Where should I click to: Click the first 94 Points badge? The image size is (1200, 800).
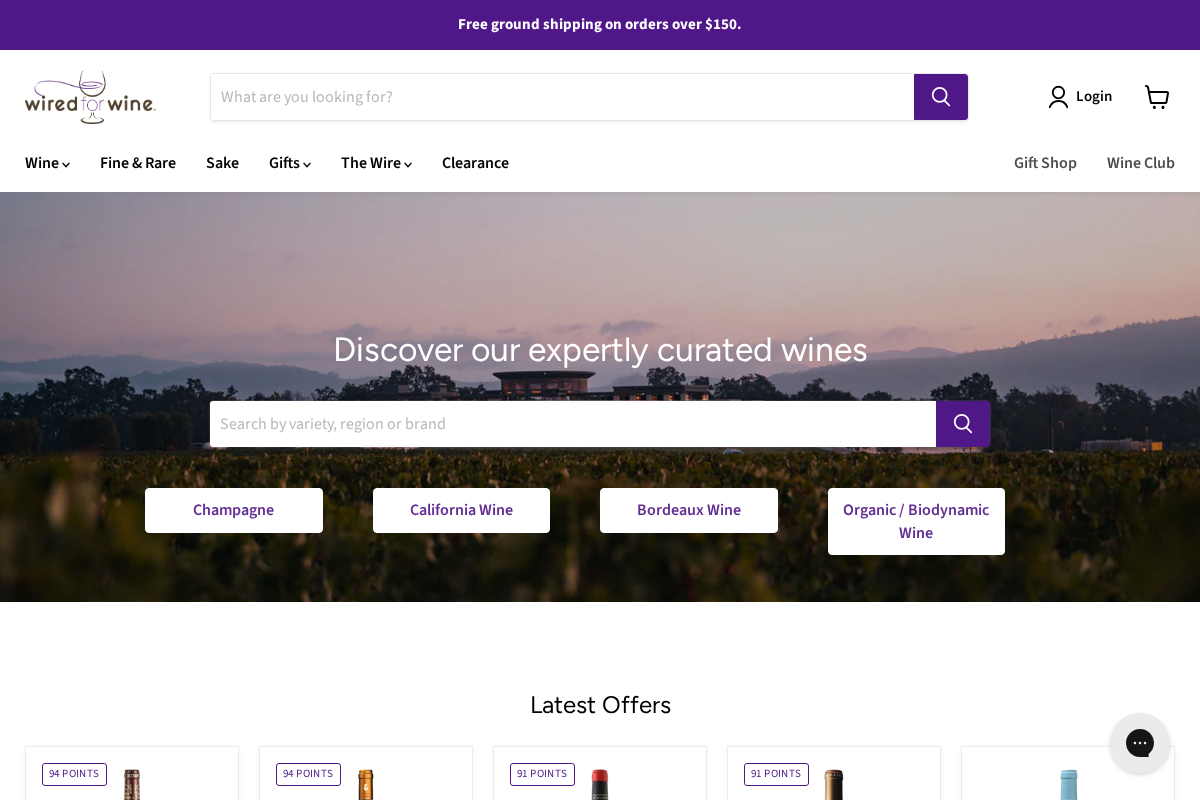point(74,774)
